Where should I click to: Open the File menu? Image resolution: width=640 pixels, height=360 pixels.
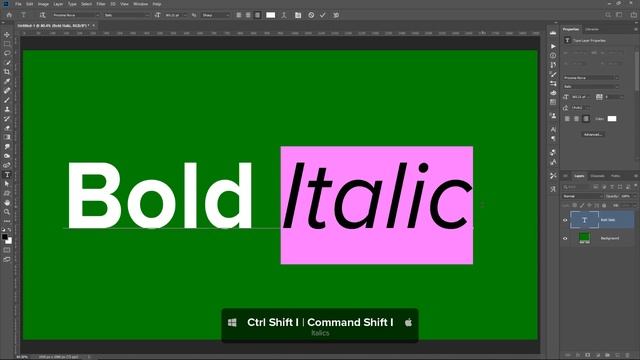tap(18, 4)
